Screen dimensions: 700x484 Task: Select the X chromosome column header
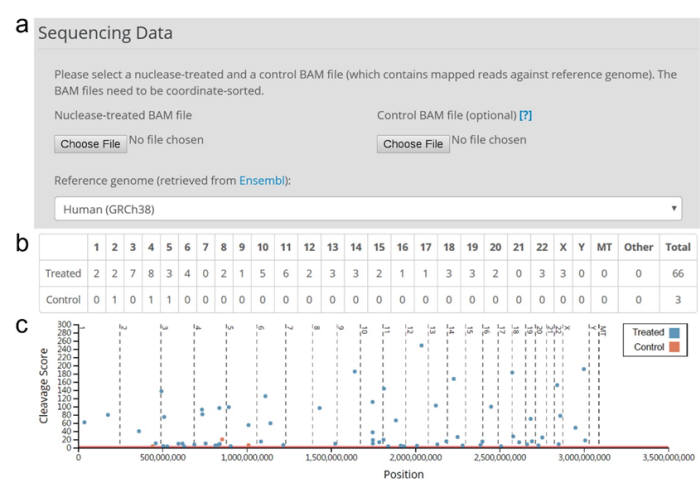click(x=564, y=247)
